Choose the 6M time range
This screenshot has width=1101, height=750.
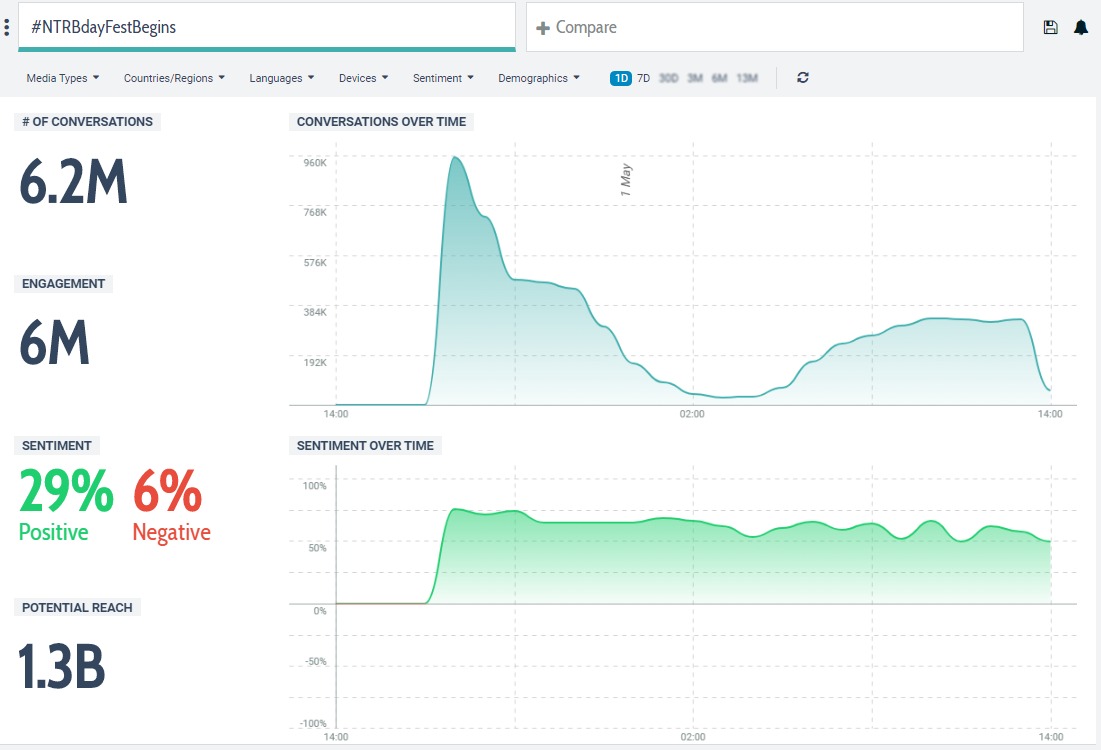click(719, 78)
